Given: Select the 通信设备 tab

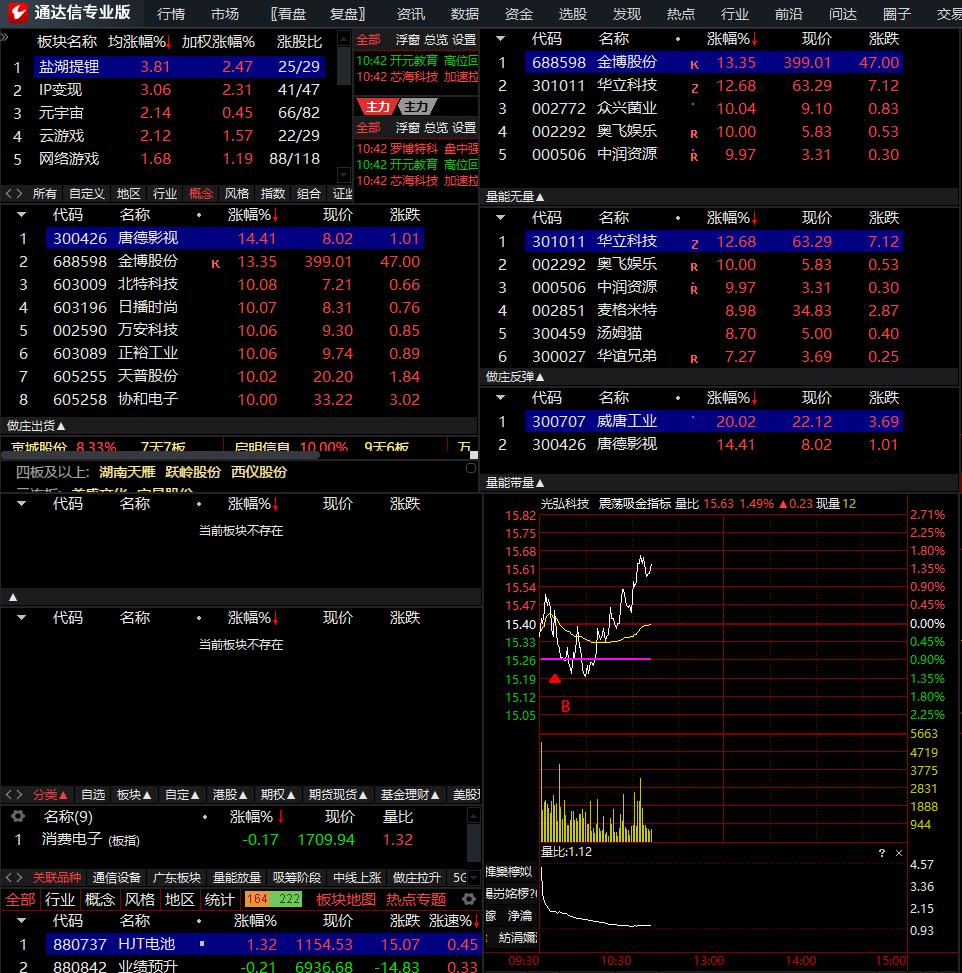Looking at the screenshot, I should (x=117, y=877).
